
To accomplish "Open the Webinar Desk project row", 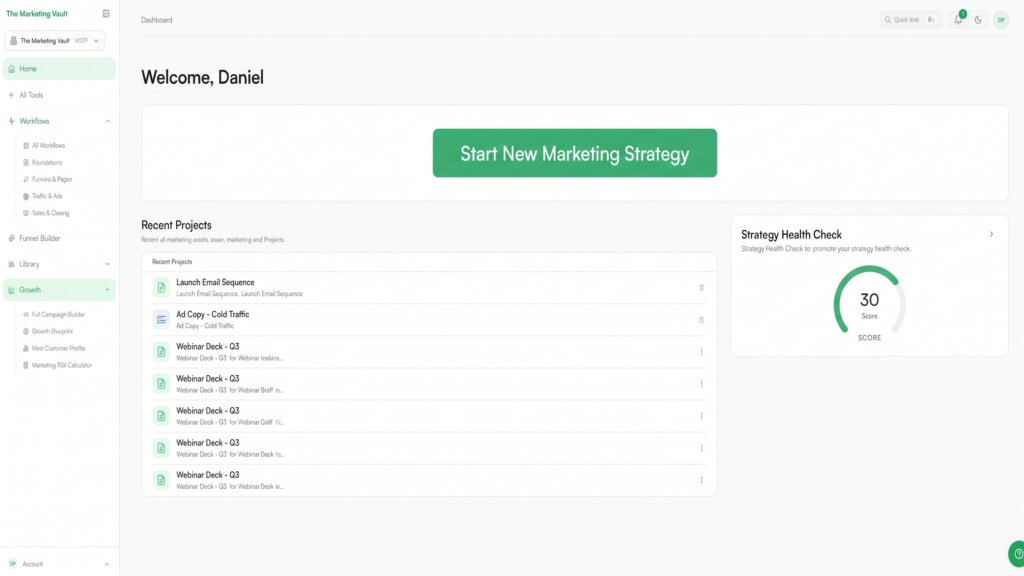I will pos(429,480).
